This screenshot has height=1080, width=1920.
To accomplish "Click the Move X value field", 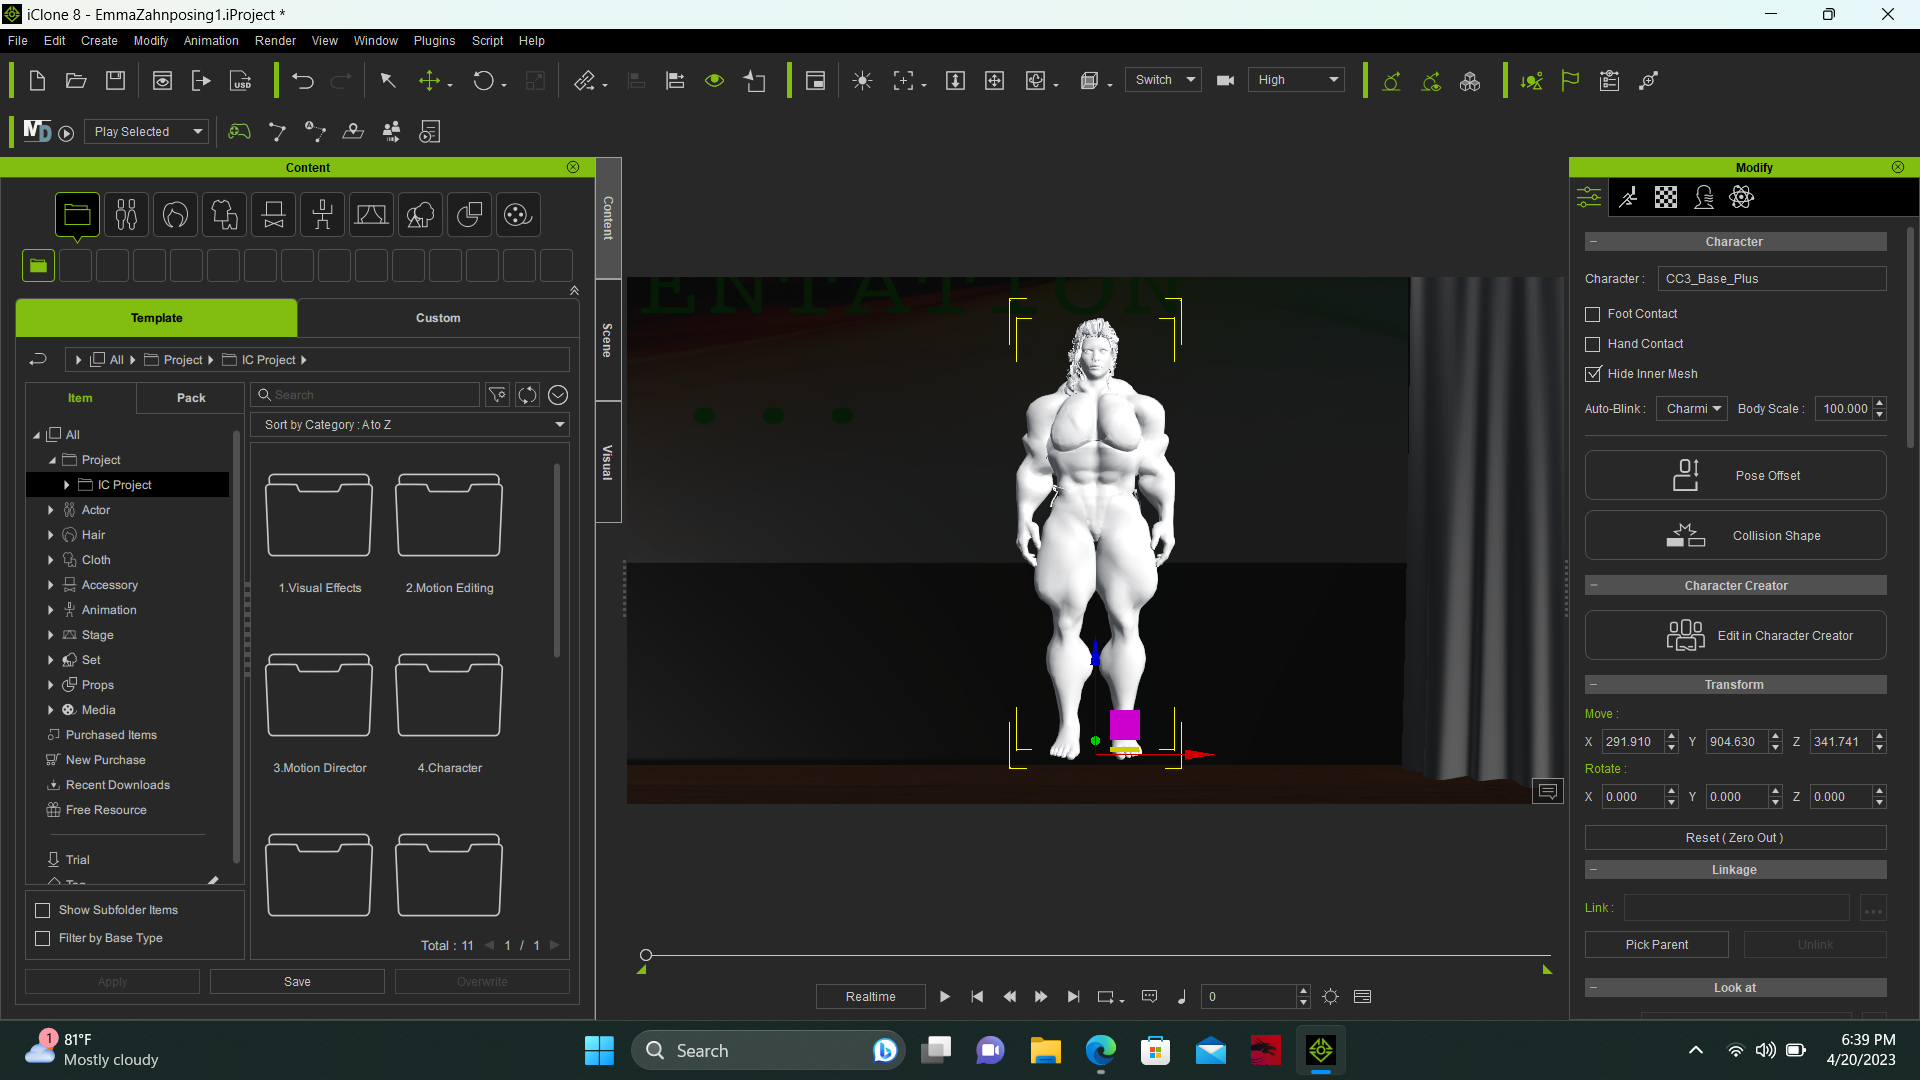I will coord(1631,742).
